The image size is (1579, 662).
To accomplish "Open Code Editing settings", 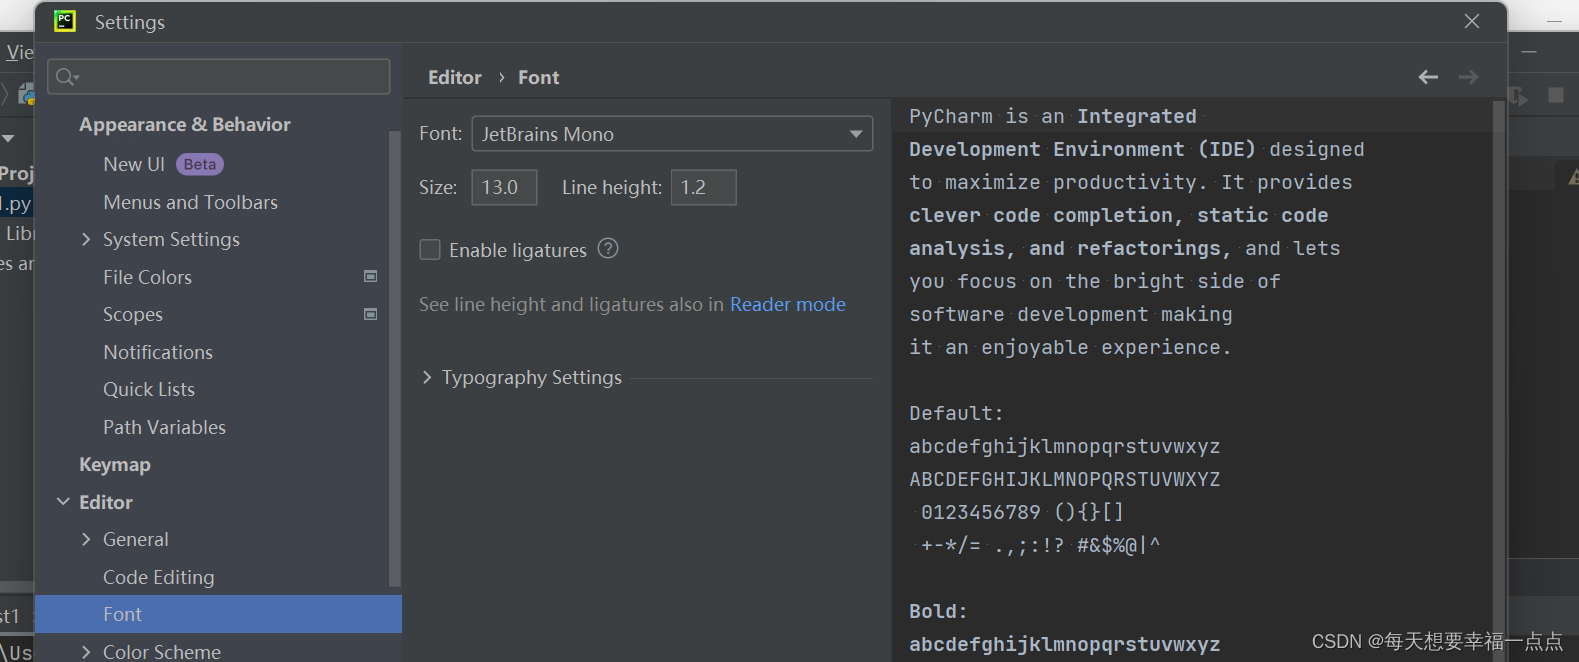I will click(x=158, y=577).
